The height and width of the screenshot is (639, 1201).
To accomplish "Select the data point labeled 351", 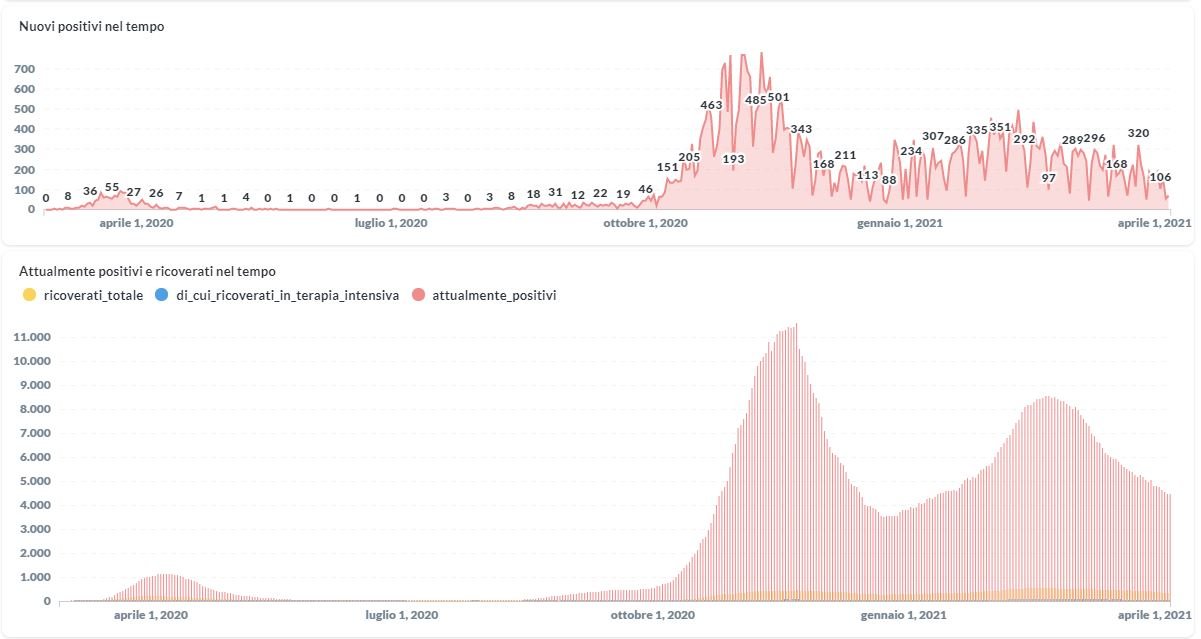I will pyautogui.click(x=1000, y=127).
